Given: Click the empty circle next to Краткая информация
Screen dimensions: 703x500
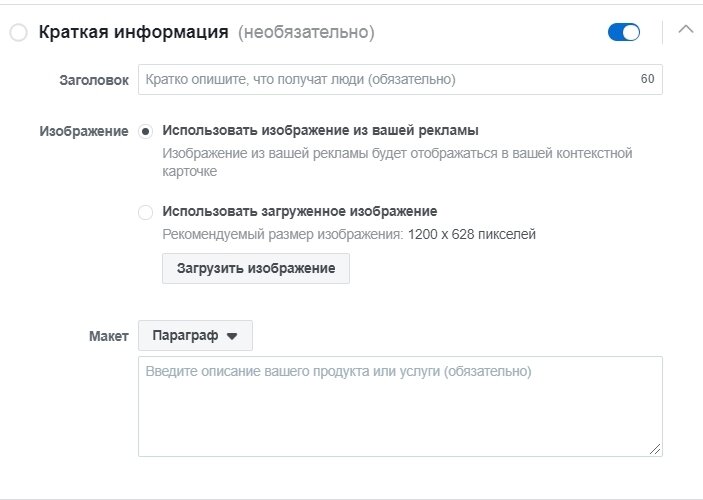Looking at the screenshot, I should coord(18,33).
